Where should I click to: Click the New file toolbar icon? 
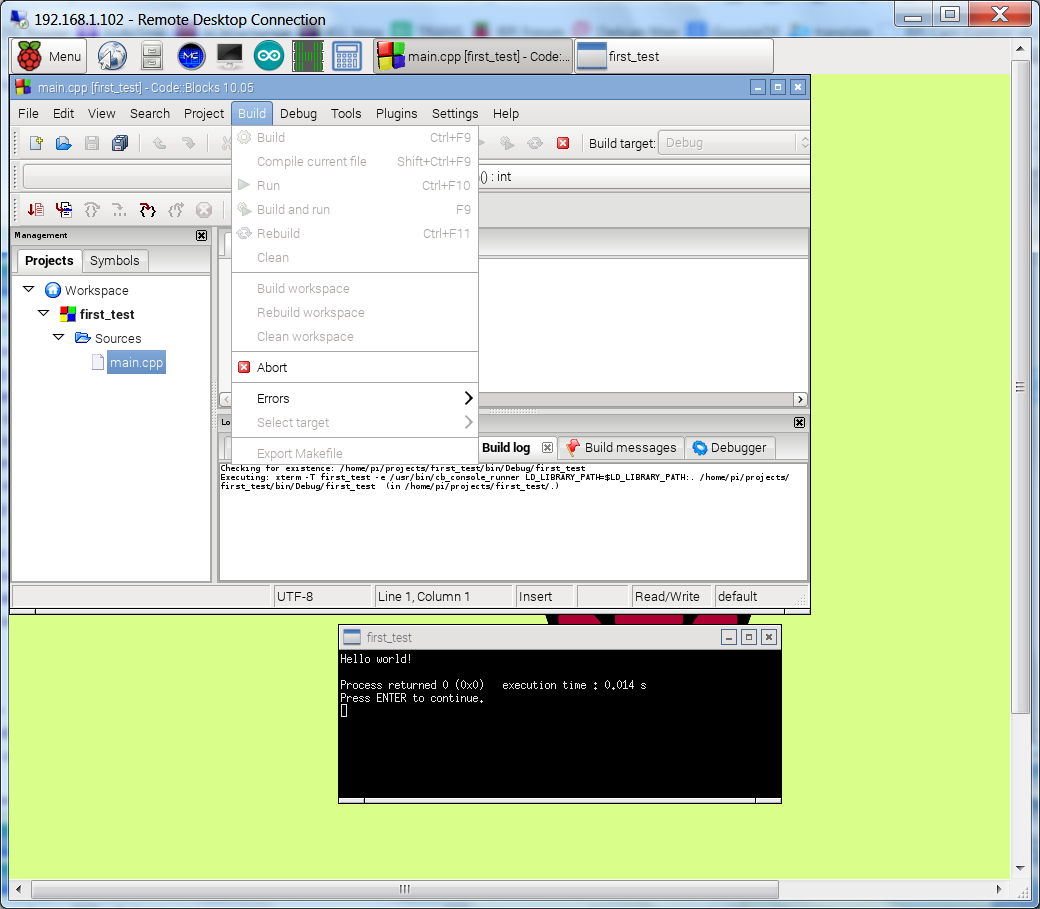point(36,143)
